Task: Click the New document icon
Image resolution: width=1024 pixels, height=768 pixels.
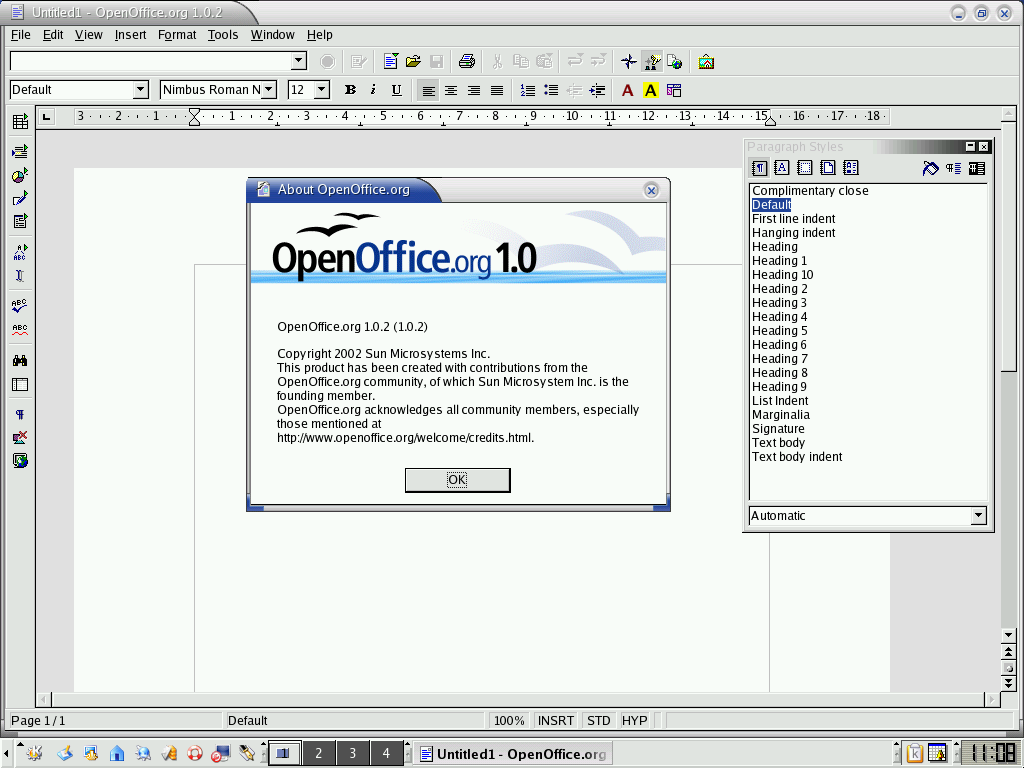Action: [391, 61]
